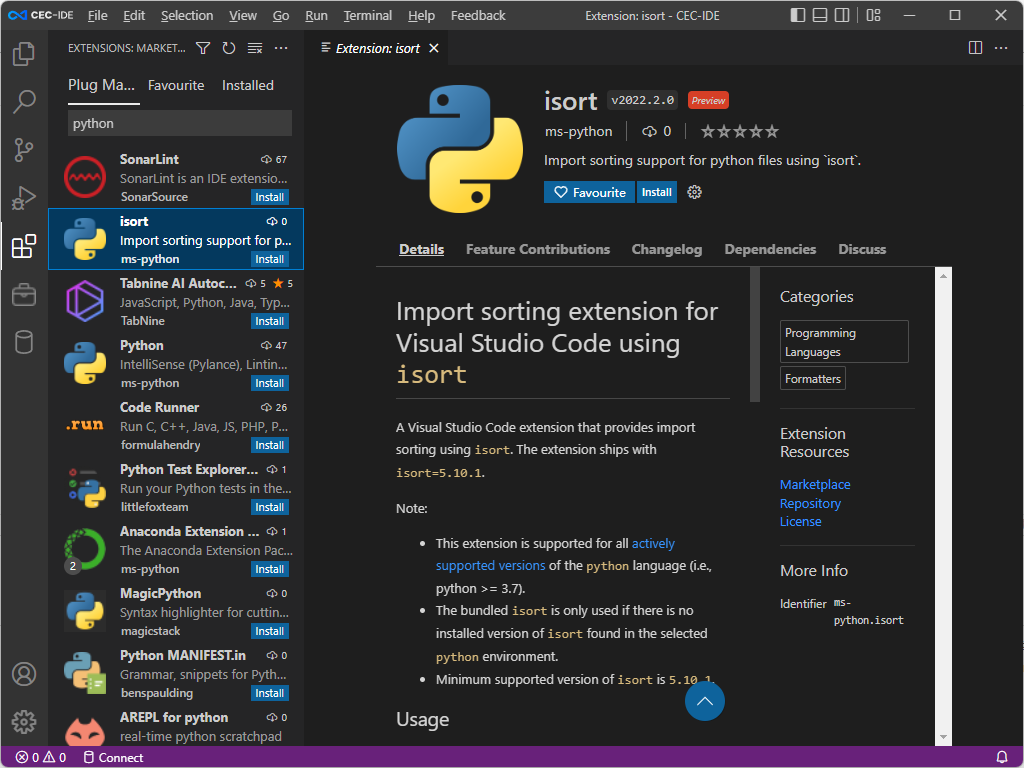The width and height of the screenshot is (1024, 768).
Task: Install the isort extension
Action: [656, 192]
